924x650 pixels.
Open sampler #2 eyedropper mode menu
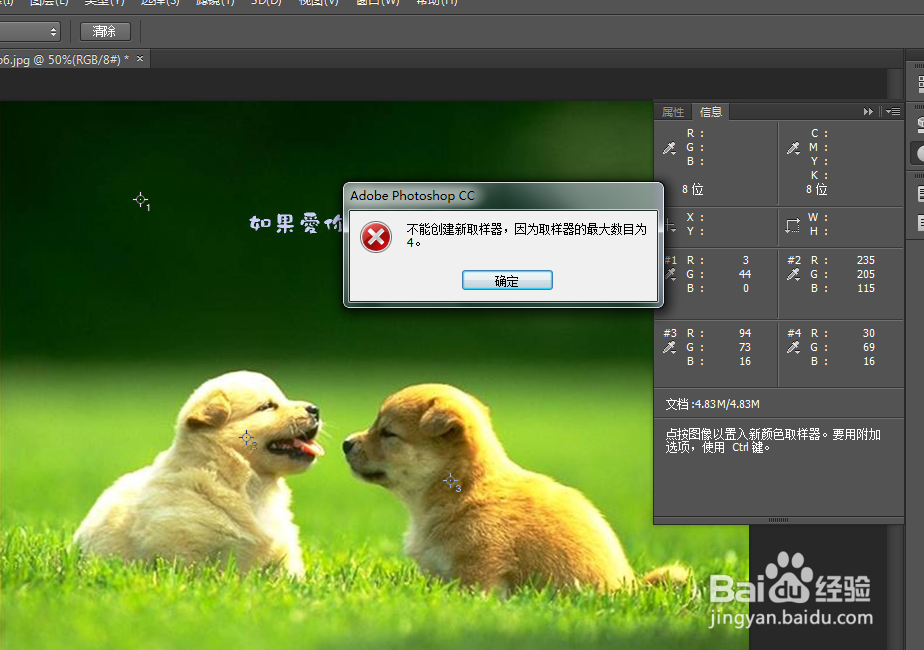click(794, 274)
